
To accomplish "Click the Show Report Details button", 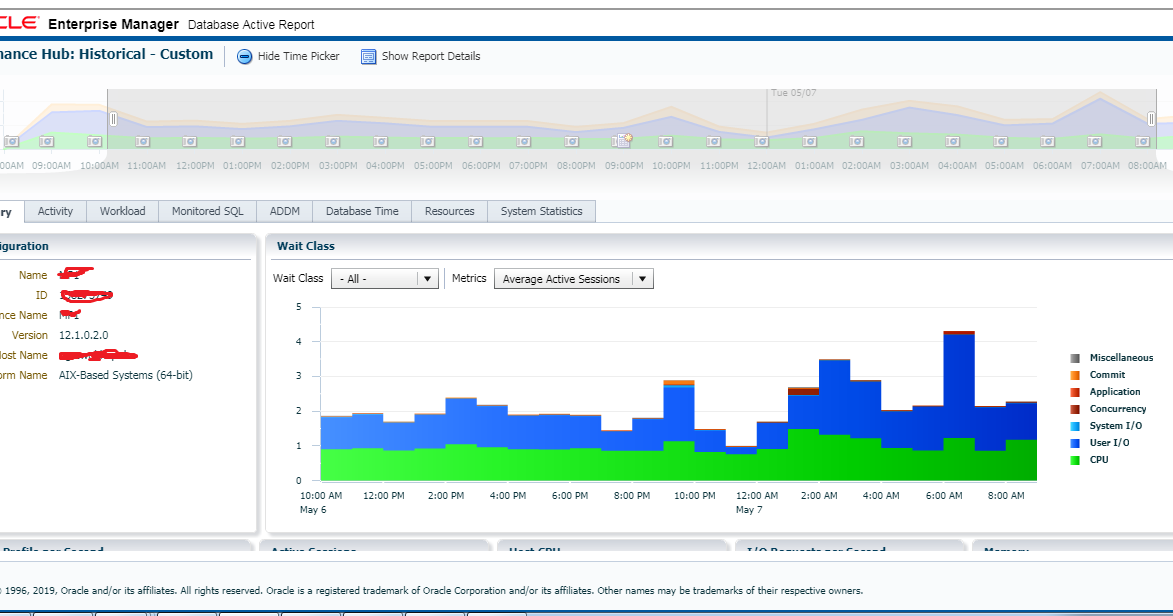I will coord(429,56).
